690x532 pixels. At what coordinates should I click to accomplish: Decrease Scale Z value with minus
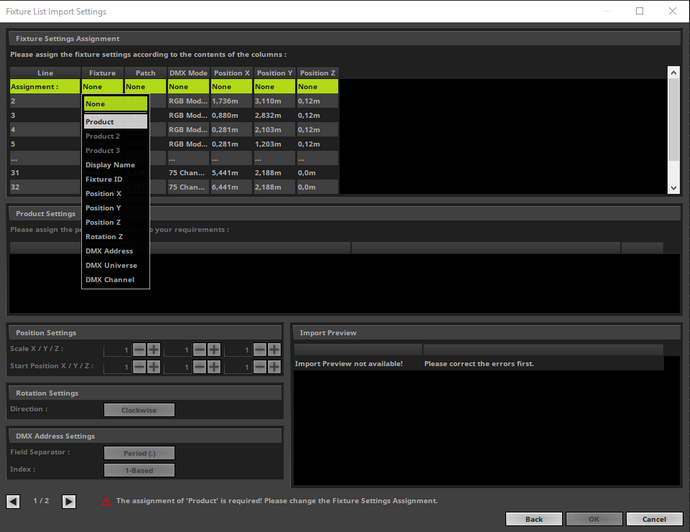(260, 350)
